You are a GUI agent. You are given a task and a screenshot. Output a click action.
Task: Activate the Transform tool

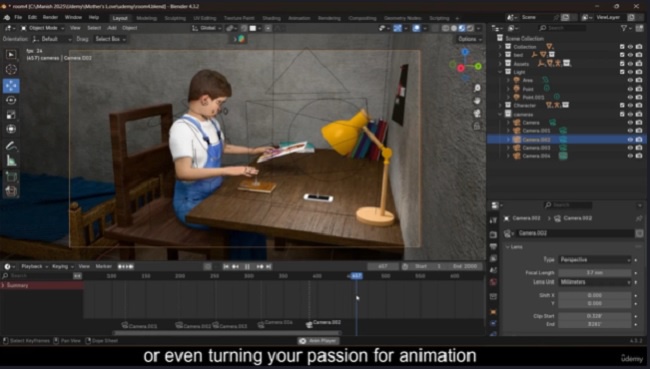pyautogui.click(x=11, y=129)
